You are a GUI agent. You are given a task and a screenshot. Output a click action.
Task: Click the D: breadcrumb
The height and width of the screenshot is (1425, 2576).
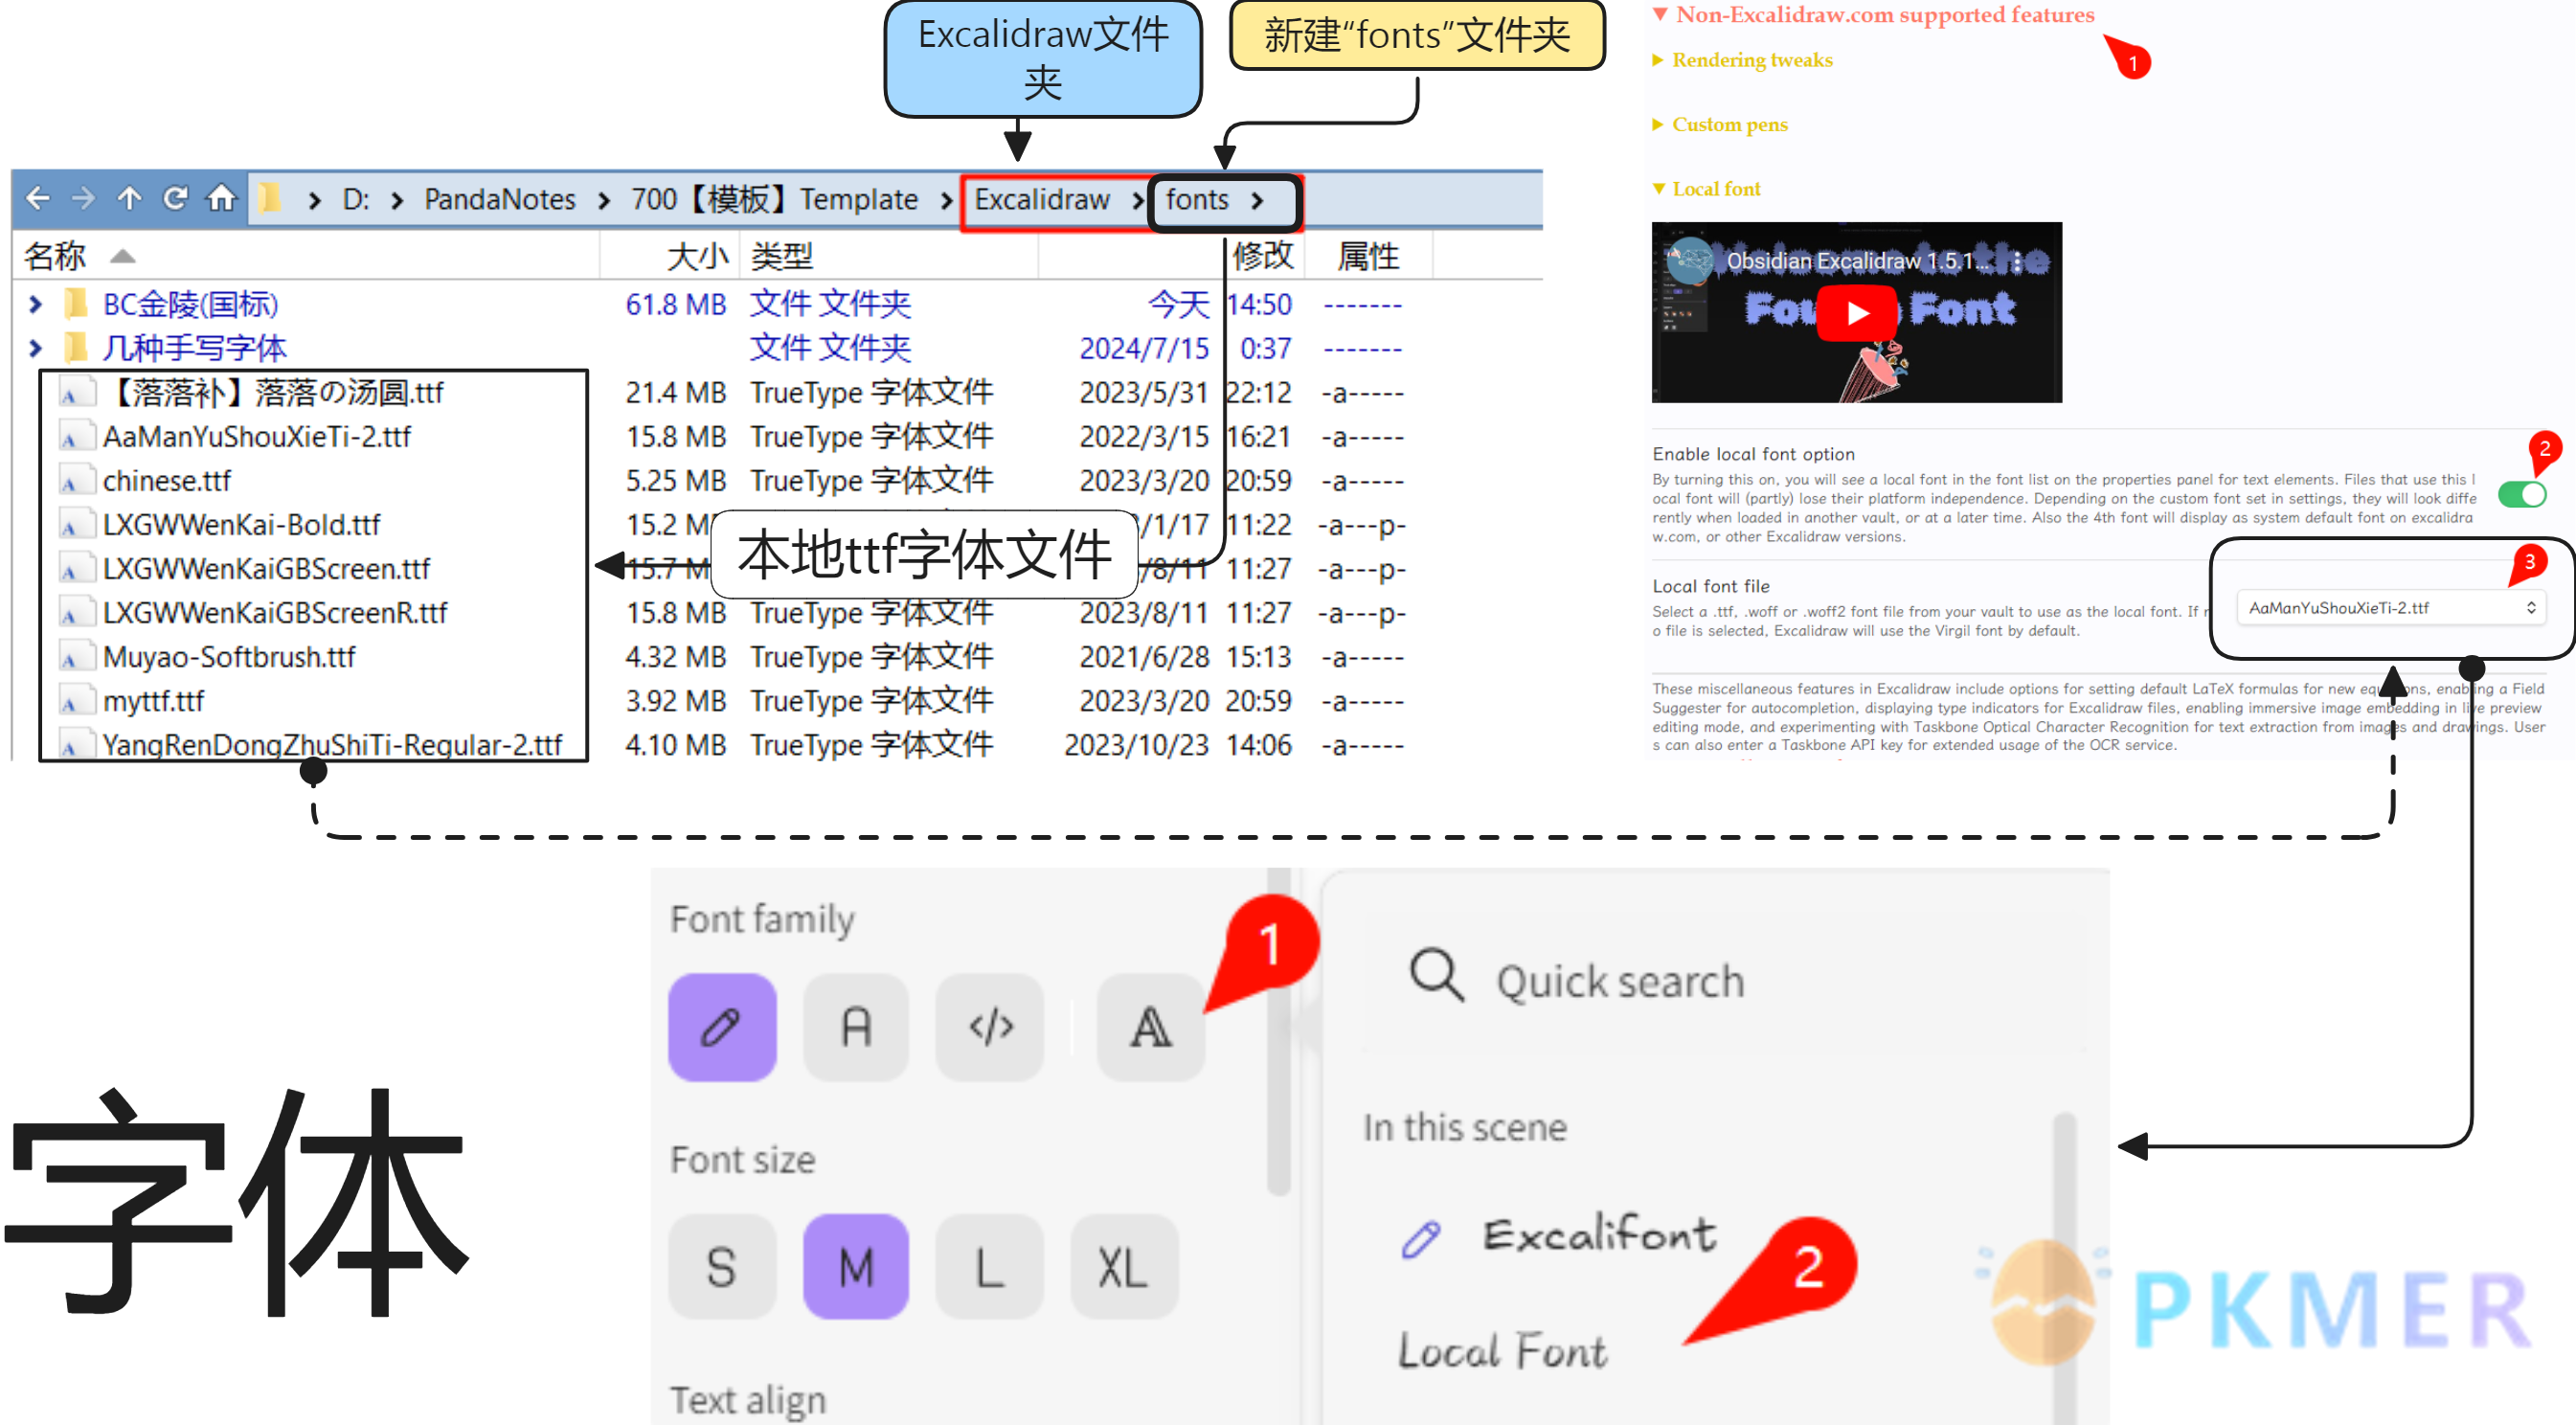click(356, 199)
